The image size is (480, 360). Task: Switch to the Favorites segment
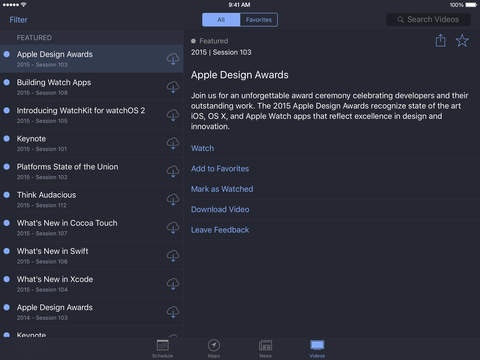tap(259, 20)
